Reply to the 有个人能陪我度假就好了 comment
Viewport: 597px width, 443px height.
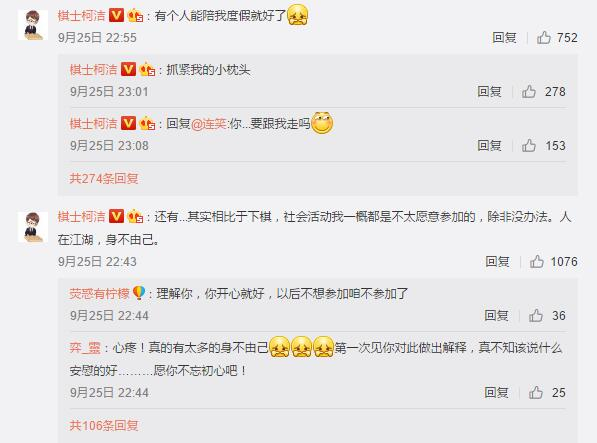(x=504, y=37)
